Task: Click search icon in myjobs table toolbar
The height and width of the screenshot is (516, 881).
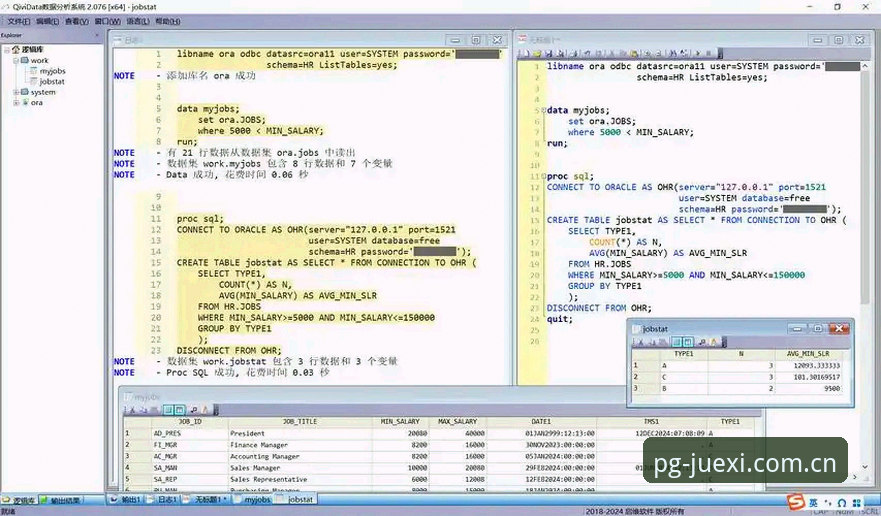Action: click(x=194, y=410)
